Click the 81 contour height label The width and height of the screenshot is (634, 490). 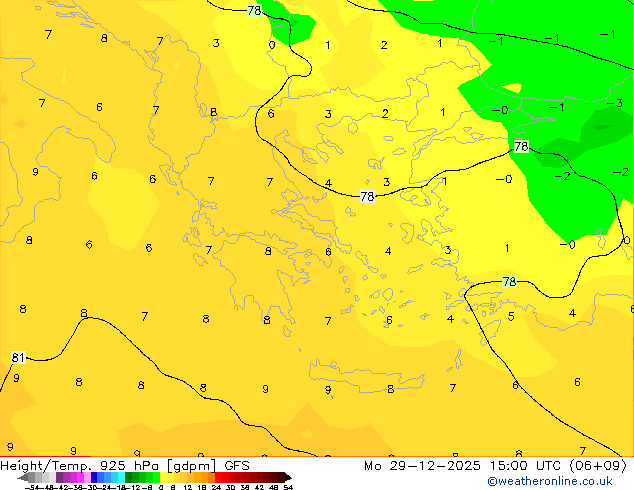[18, 357]
